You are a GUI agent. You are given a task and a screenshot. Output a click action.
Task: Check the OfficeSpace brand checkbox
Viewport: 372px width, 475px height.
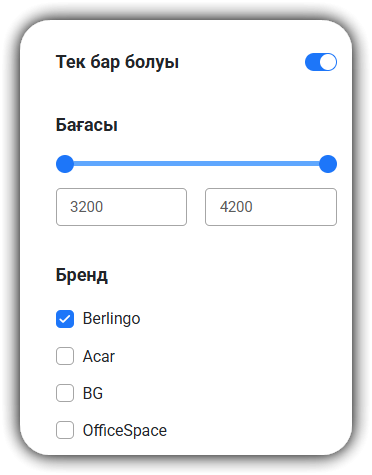point(65,430)
